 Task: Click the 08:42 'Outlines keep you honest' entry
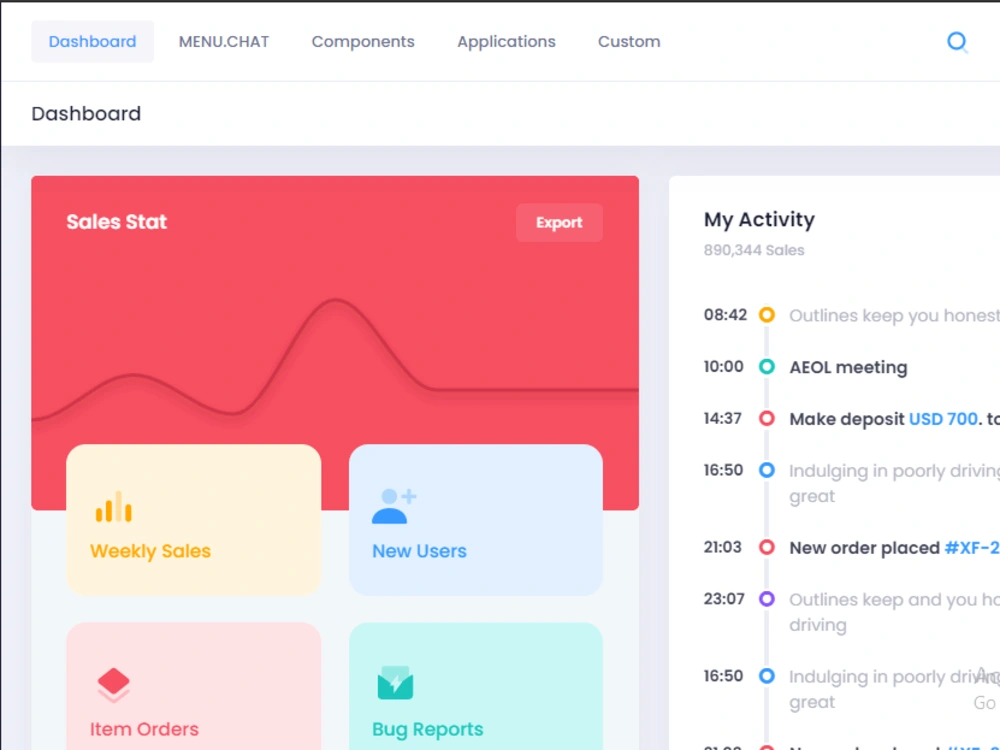point(894,316)
